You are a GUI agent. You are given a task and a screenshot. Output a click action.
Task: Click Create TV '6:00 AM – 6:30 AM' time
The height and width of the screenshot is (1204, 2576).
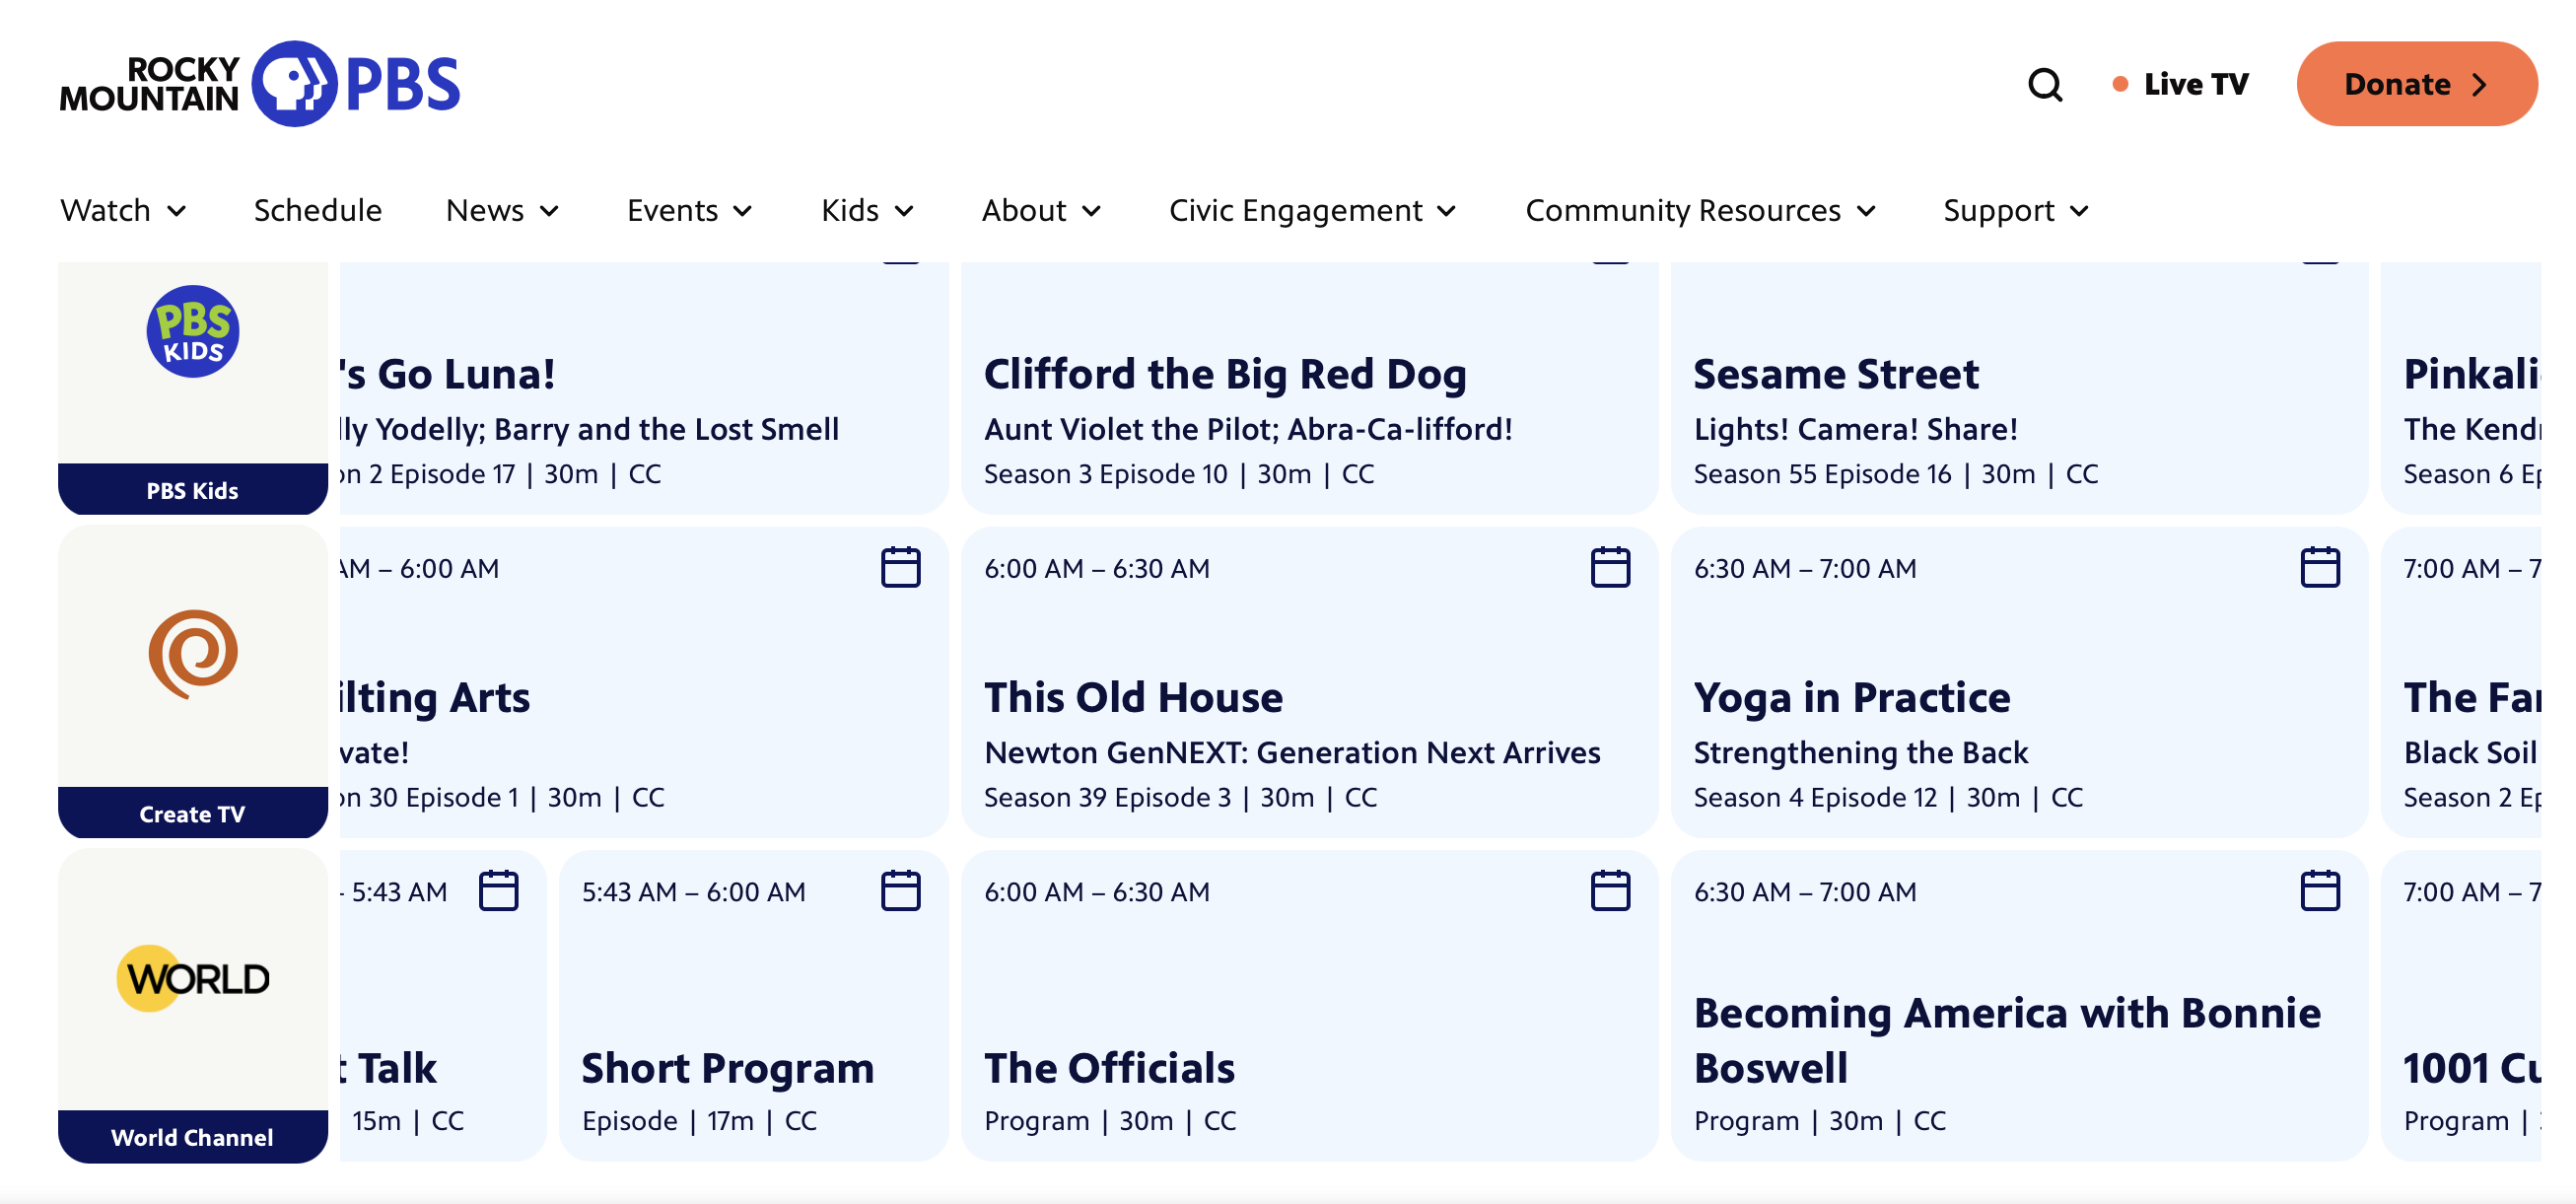[x=1097, y=568]
